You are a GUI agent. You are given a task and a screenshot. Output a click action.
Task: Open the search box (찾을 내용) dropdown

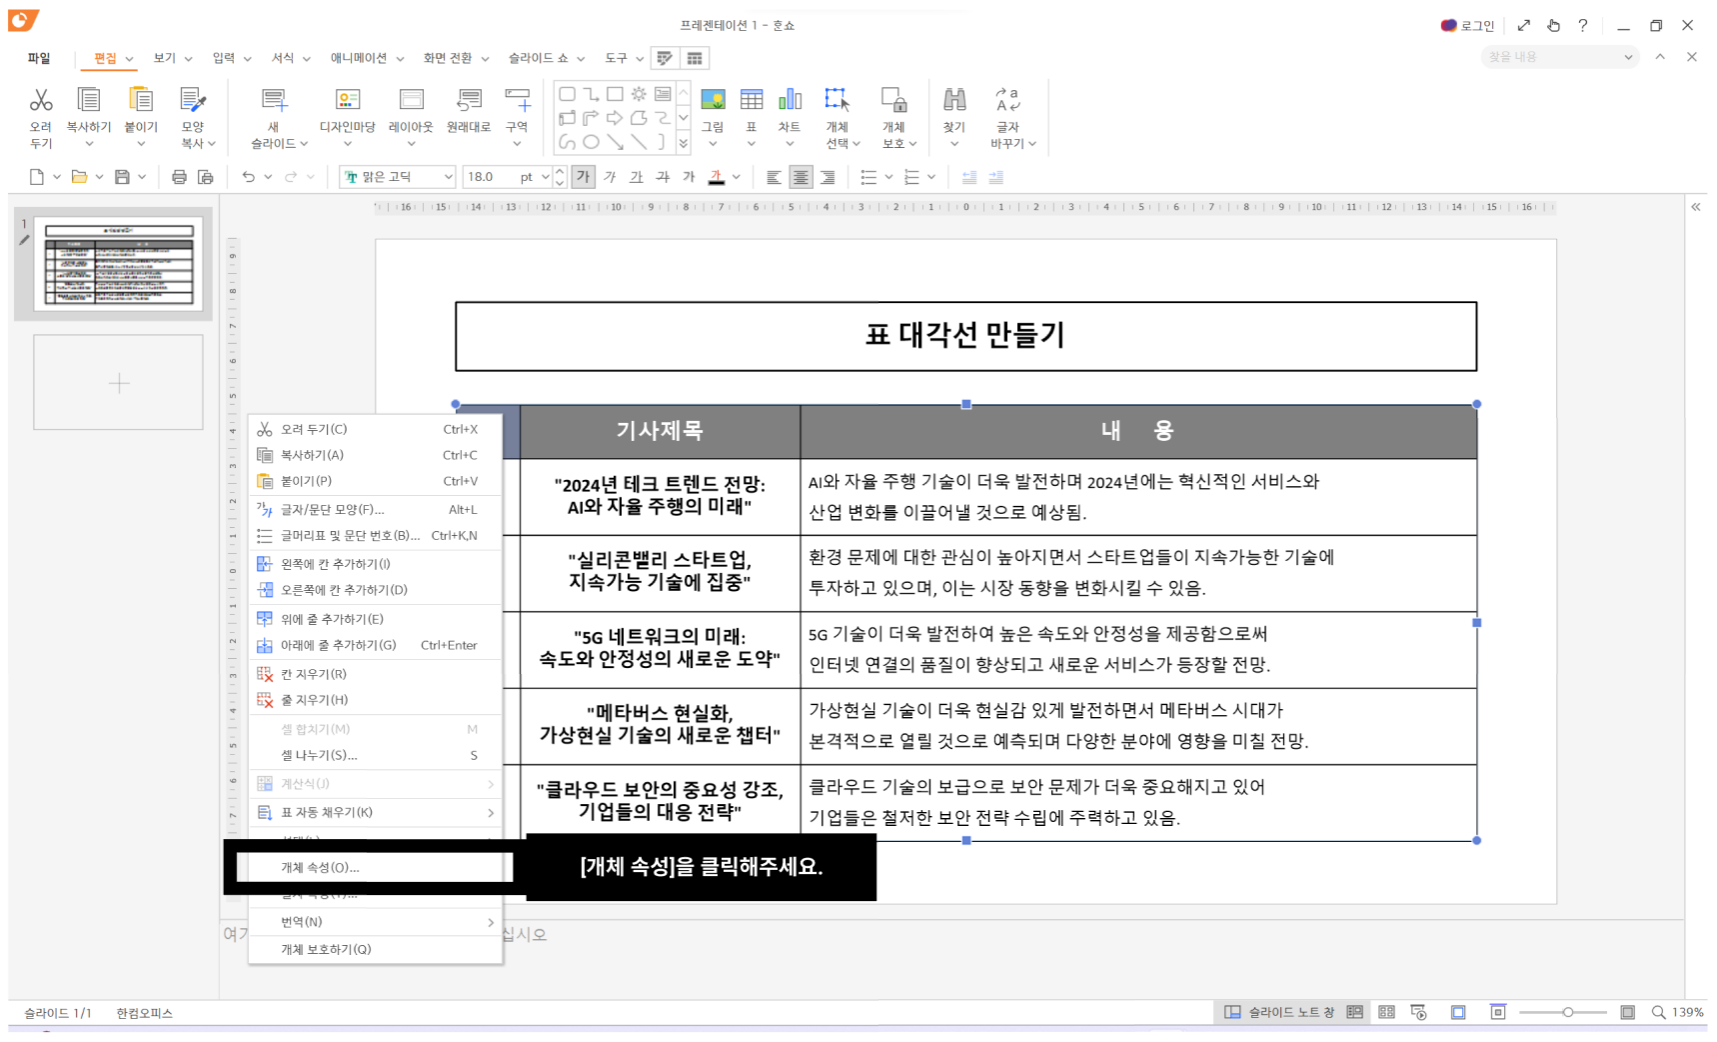(x=1628, y=57)
